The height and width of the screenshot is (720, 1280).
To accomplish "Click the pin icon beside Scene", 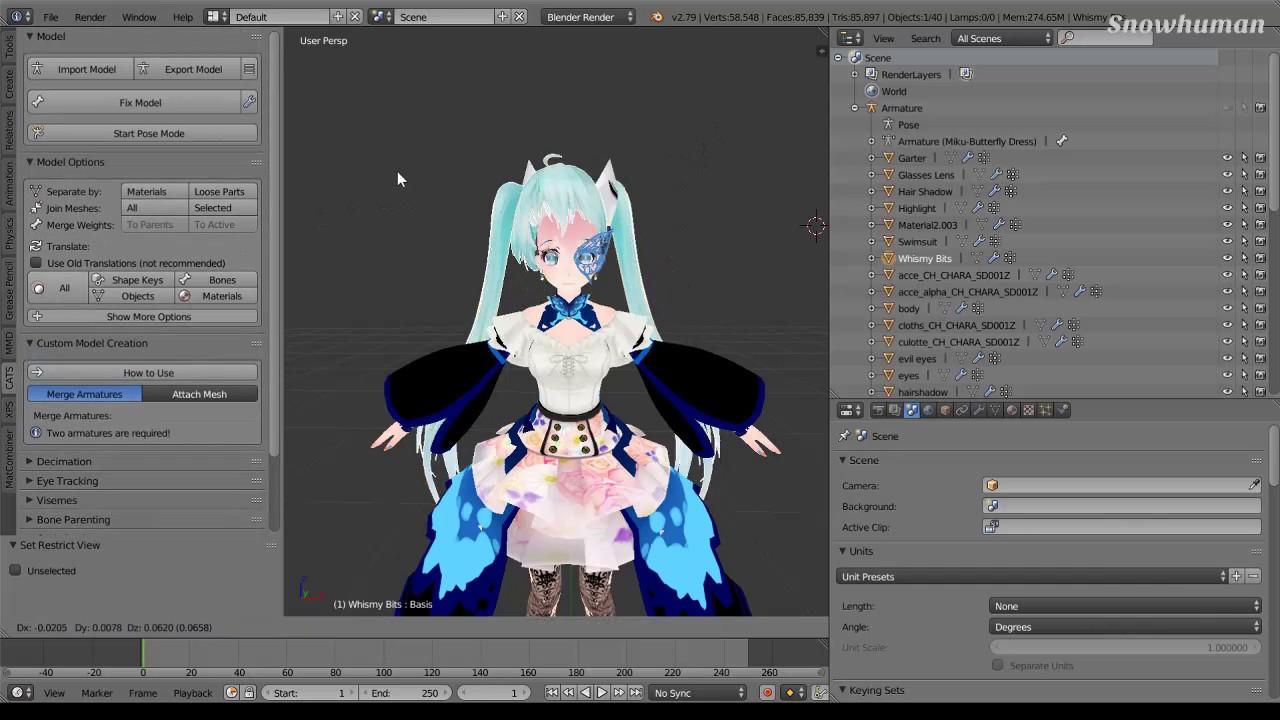I will (845, 436).
